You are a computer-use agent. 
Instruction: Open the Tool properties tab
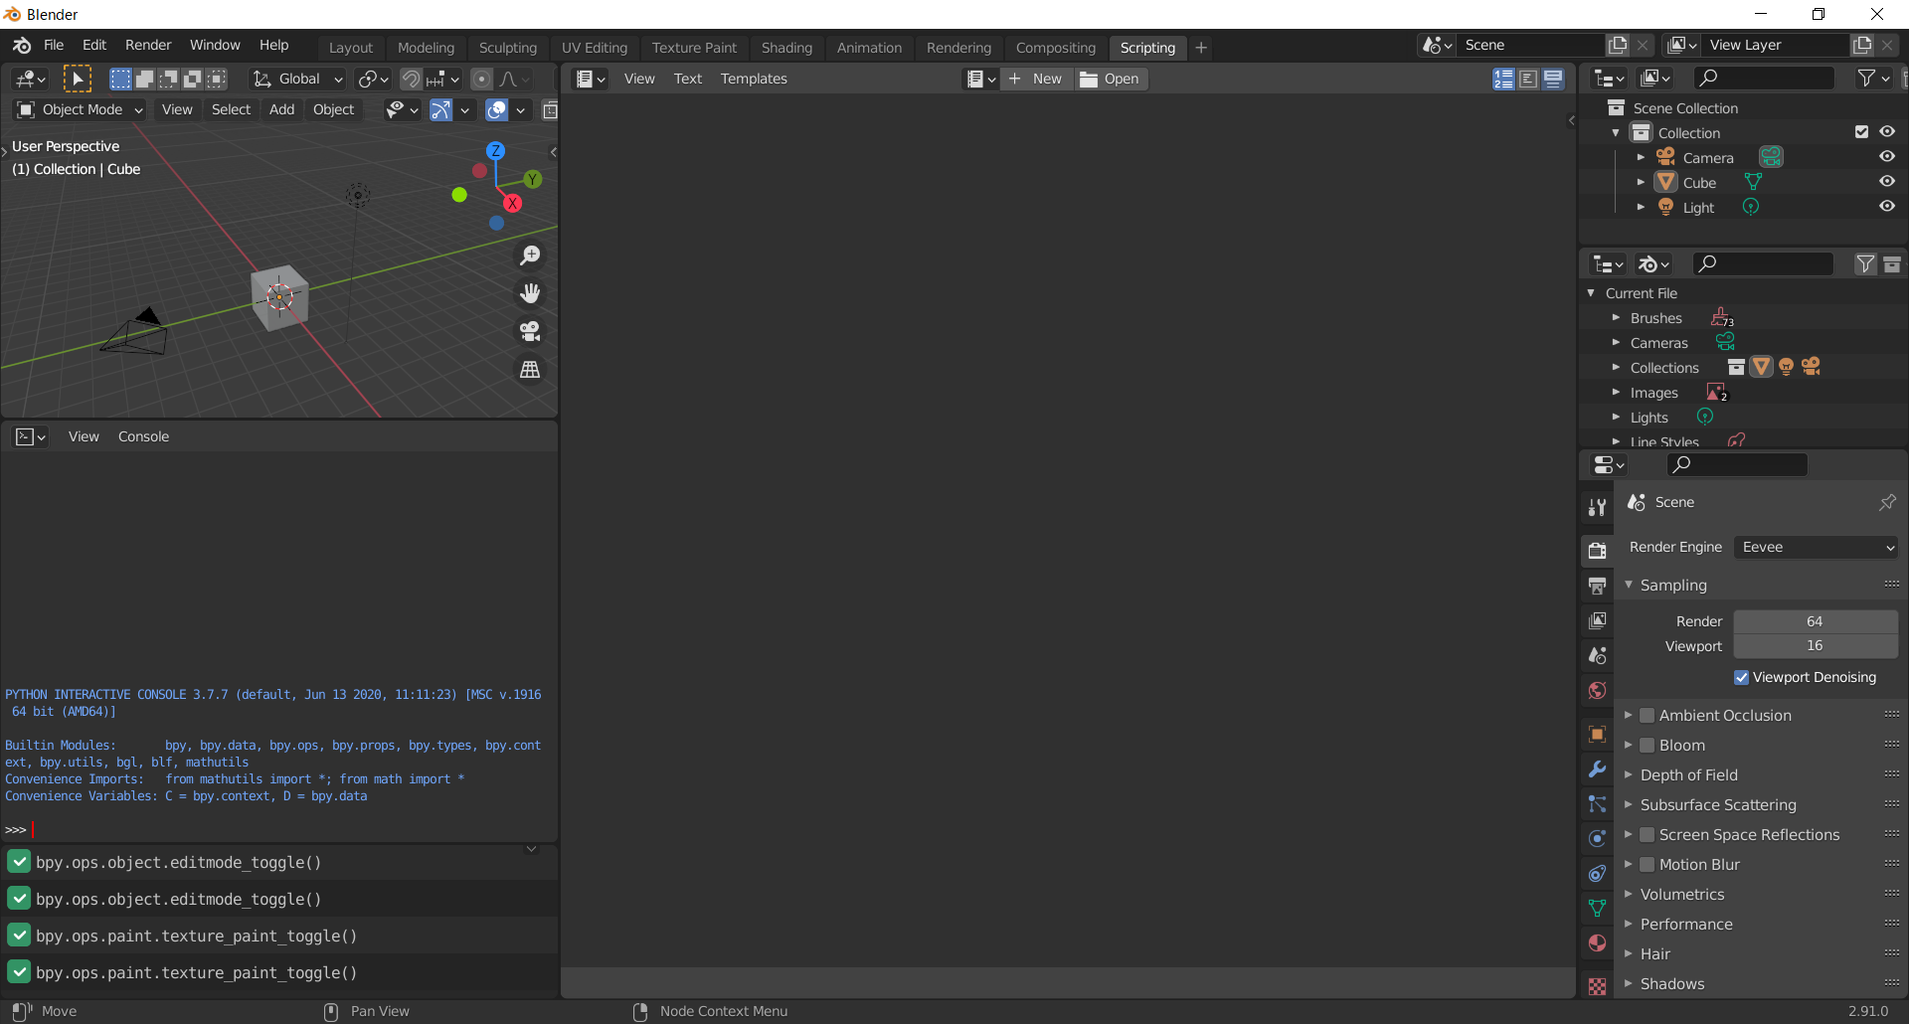coord(1597,508)
